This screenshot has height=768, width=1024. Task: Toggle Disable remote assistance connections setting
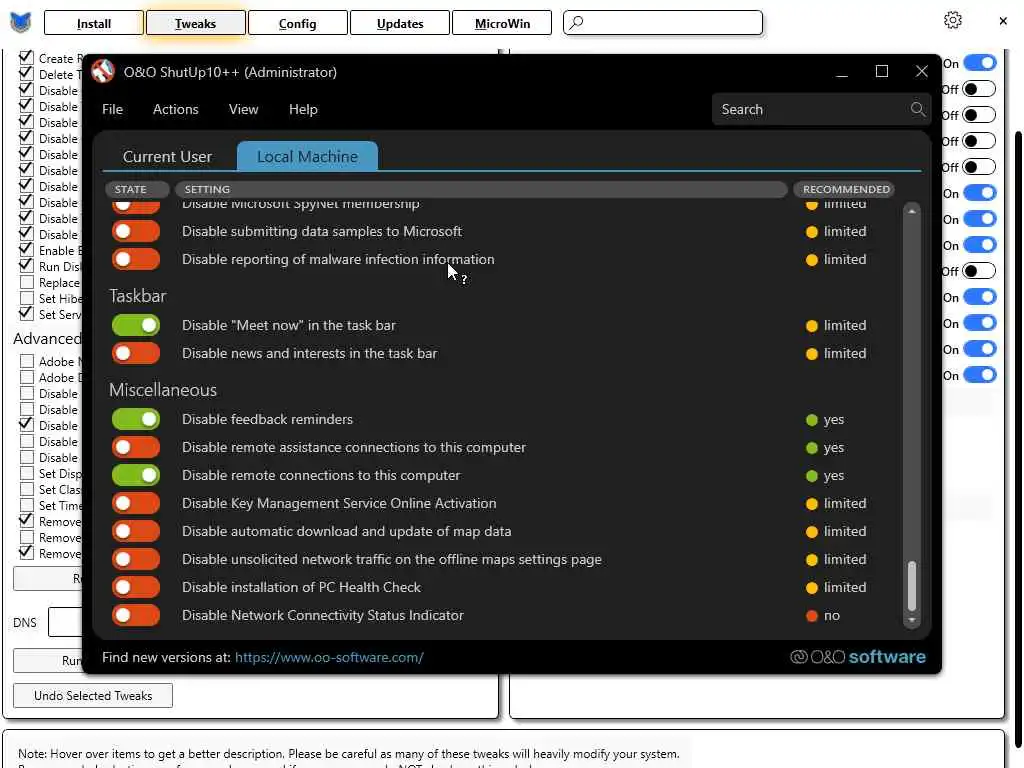(136, 447)
